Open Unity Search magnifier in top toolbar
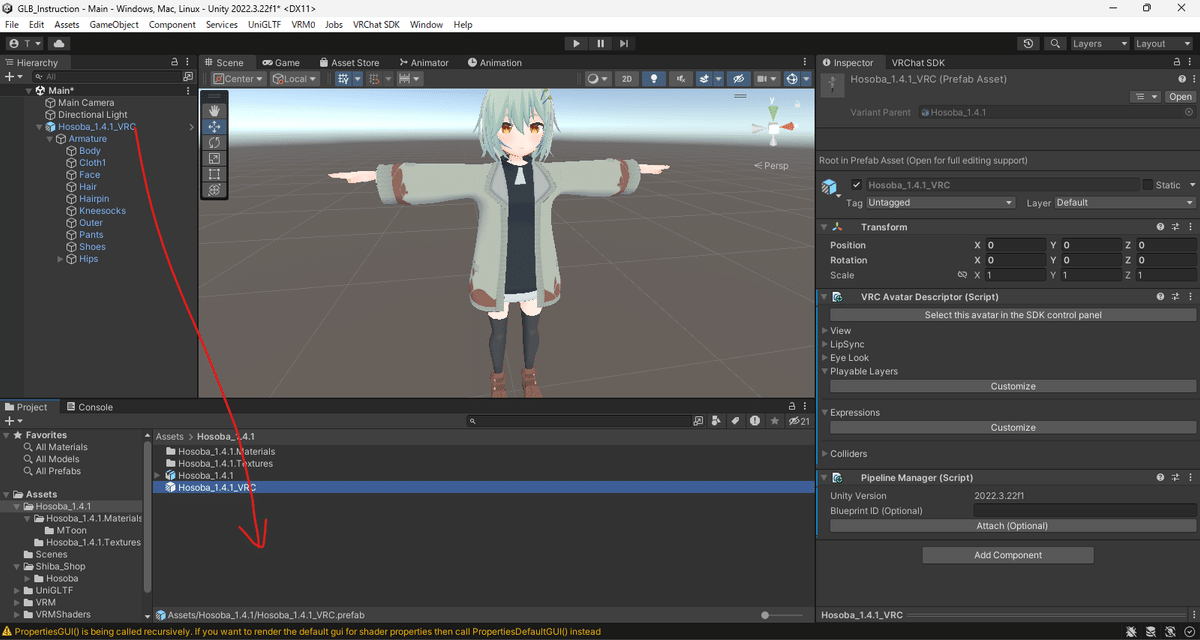 (1055, 44)
